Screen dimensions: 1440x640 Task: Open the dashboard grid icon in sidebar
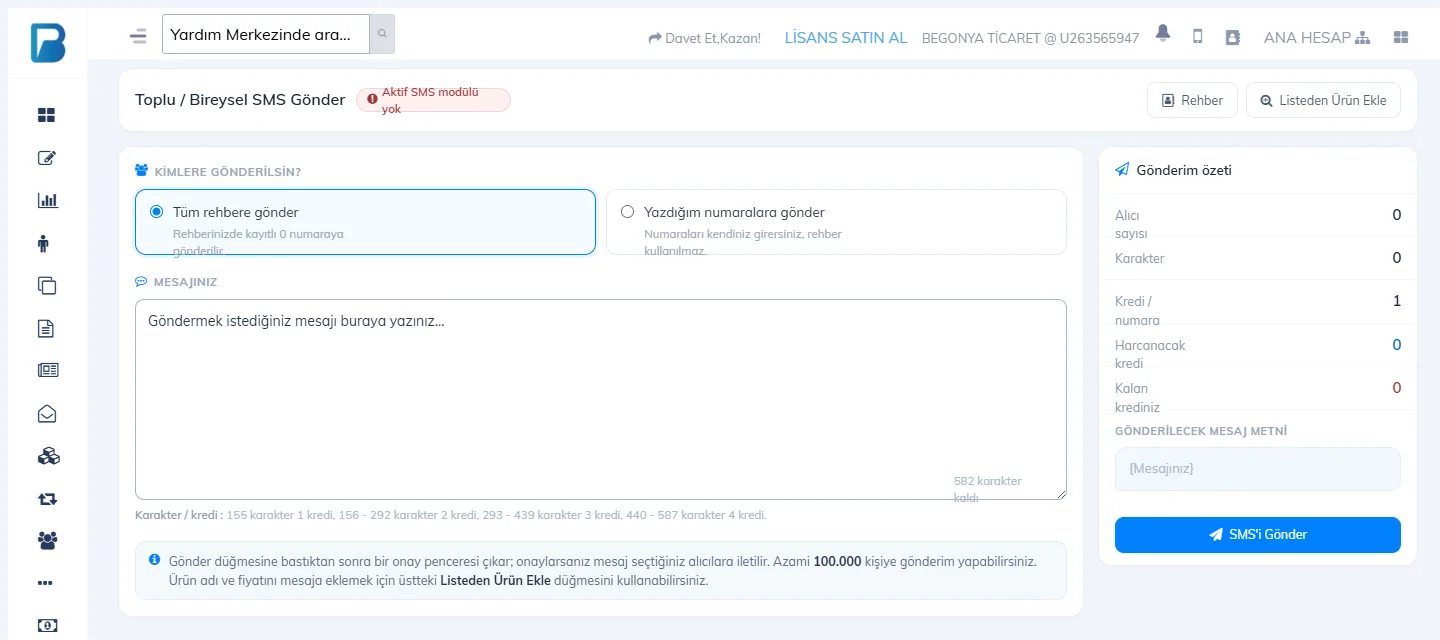pos(47,115)
